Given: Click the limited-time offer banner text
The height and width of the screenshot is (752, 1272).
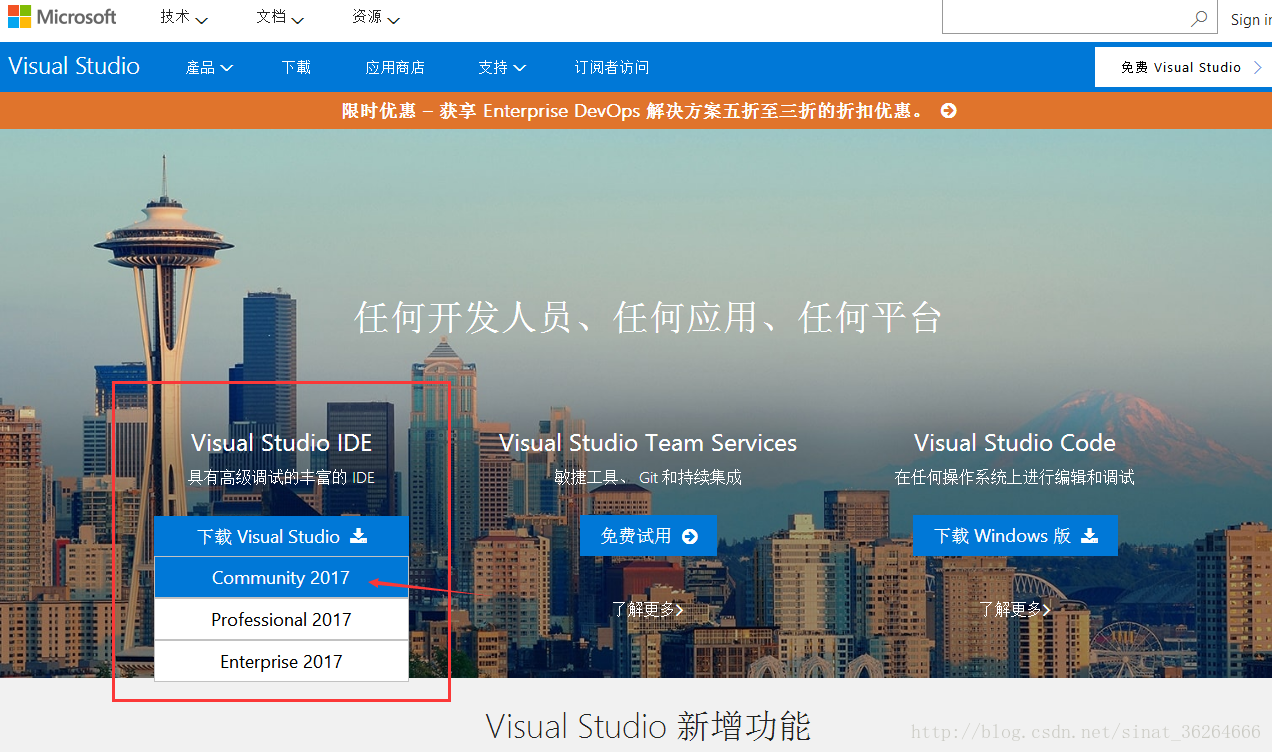Looking at the screenshot, I should pyautogui.click(x=633, y=111).
